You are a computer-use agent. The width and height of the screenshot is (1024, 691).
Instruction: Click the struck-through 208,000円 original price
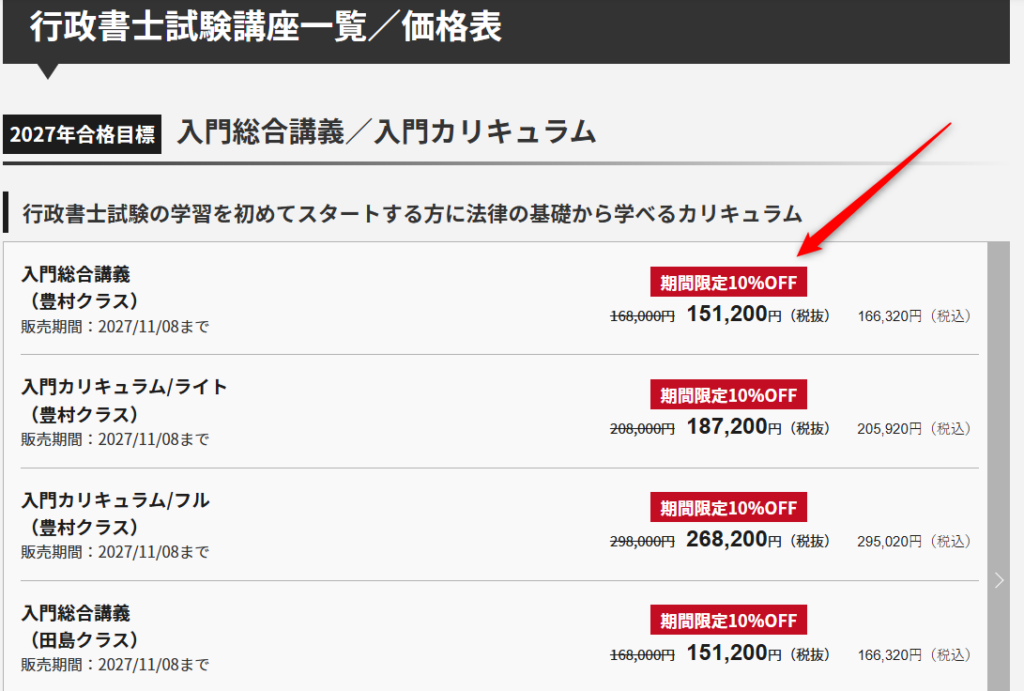(642, 429)
